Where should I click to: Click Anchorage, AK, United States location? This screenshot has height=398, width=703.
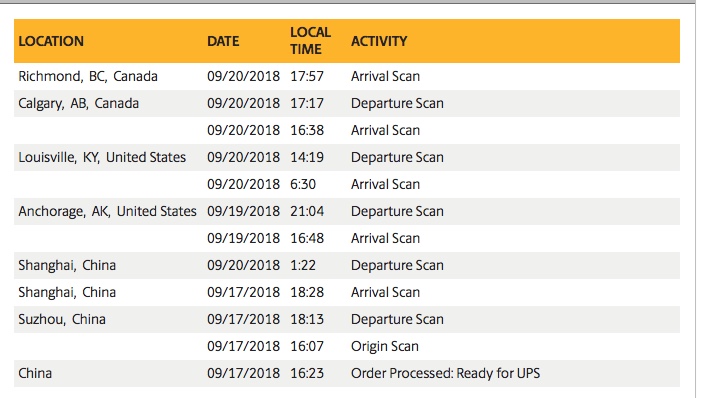[x=107, y=211]
